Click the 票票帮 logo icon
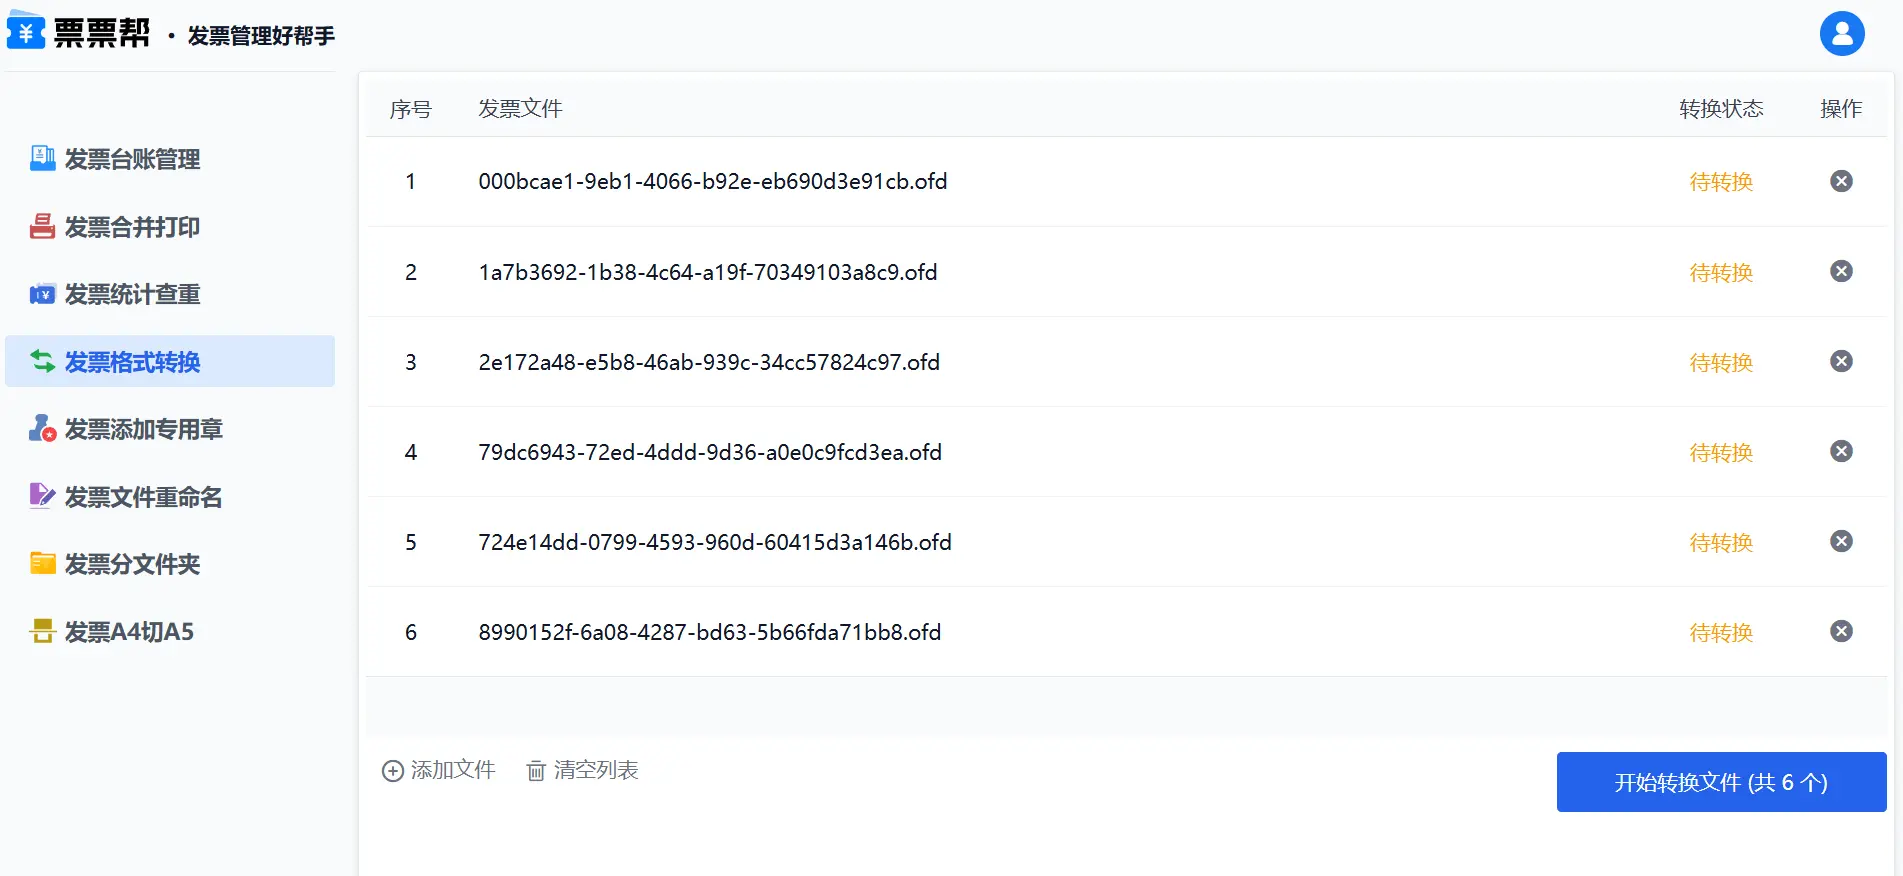This screenshot has height=876, width=1903. point(26,31)
